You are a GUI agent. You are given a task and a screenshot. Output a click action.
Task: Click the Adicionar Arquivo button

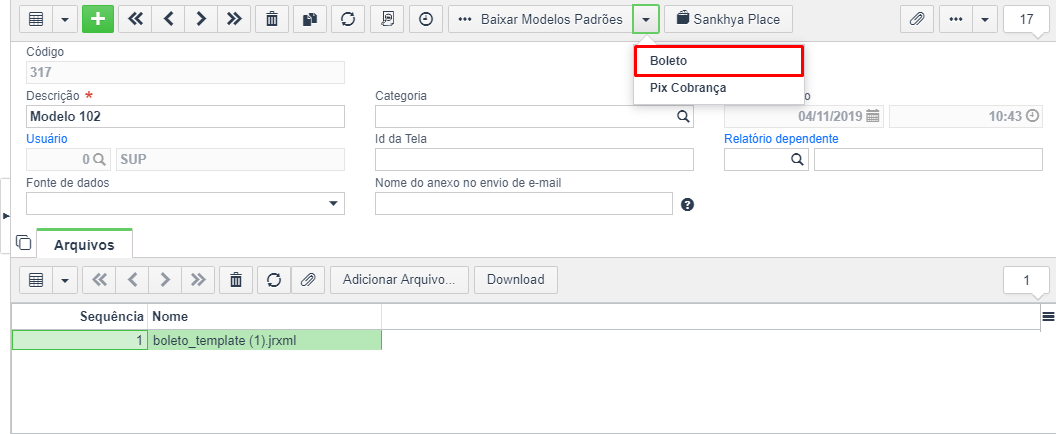(399, 280)
